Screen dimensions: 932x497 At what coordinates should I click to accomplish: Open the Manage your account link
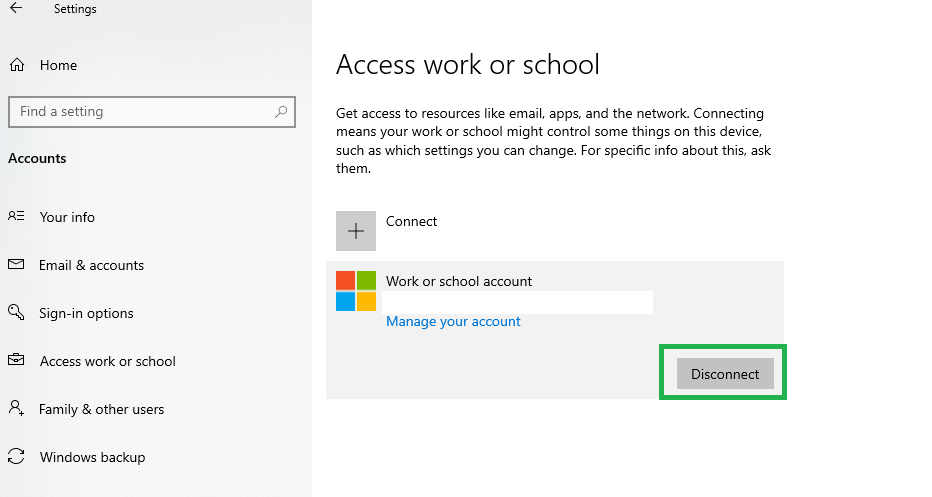[x=453, y=322]
